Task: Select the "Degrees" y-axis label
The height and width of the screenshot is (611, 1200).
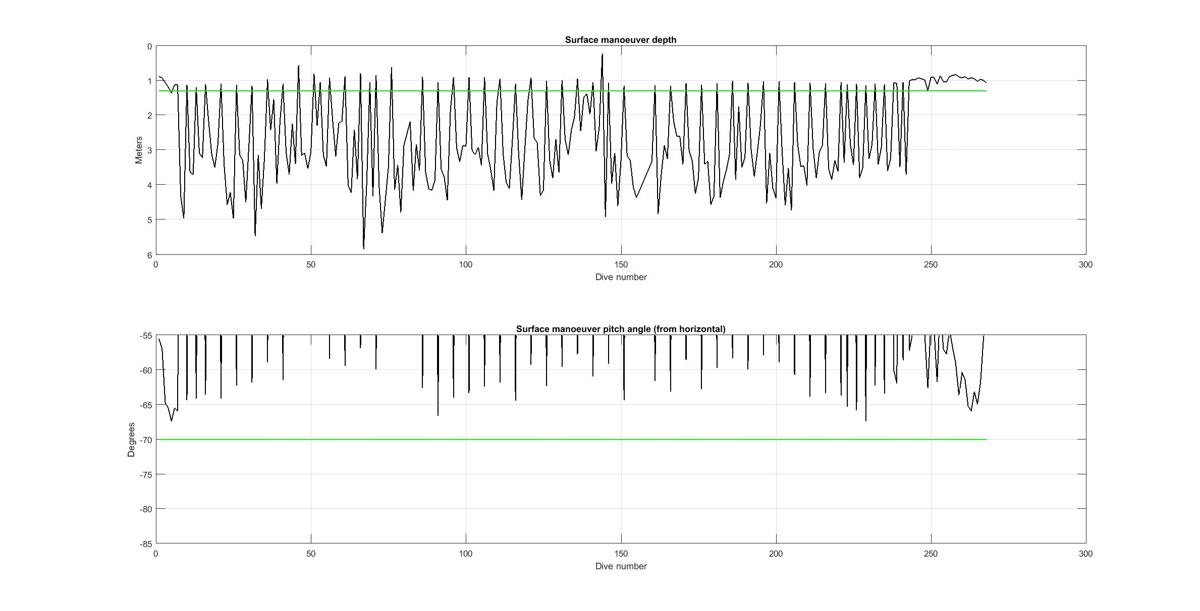Action: coord(131,439)
